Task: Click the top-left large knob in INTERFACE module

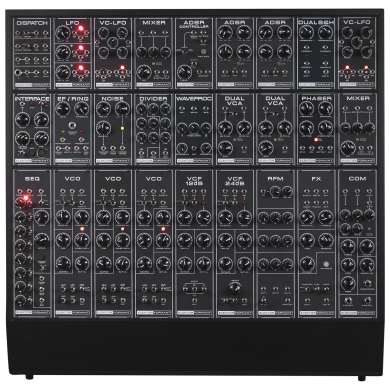Action: (x=22, y=119)
